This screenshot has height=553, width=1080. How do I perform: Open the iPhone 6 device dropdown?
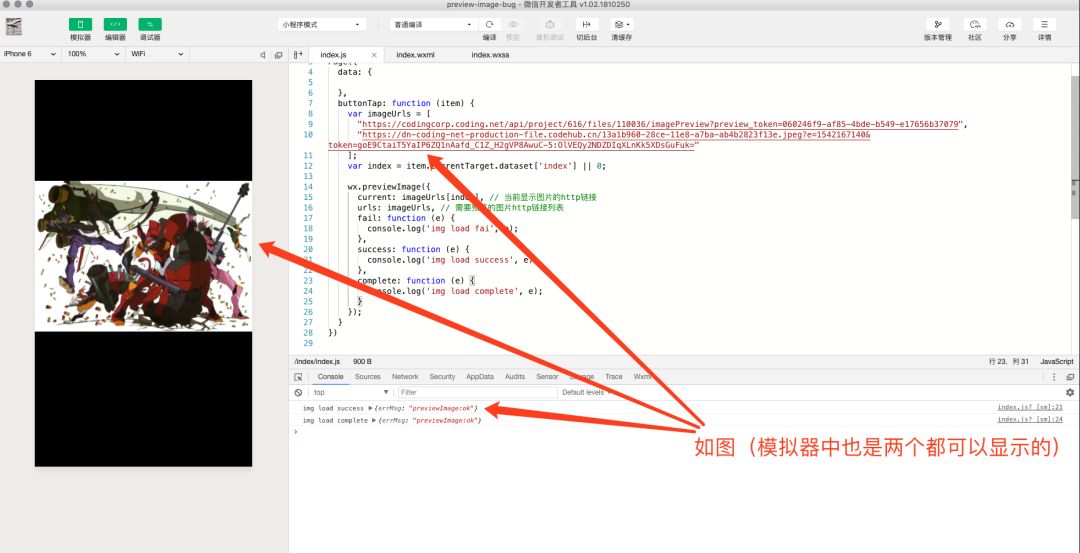click(30, 54)
